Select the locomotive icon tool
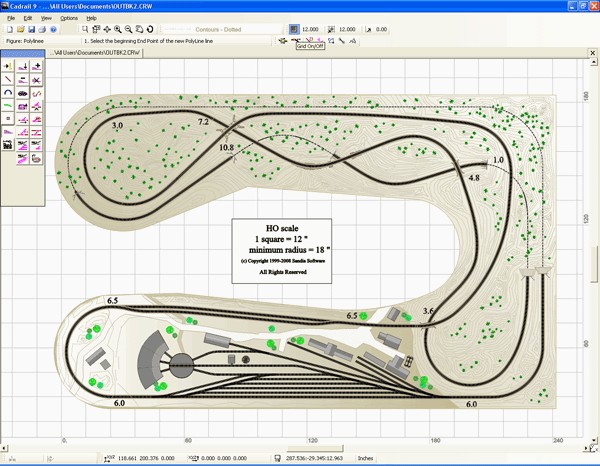600x466 pixels. [x=23, y=93]
